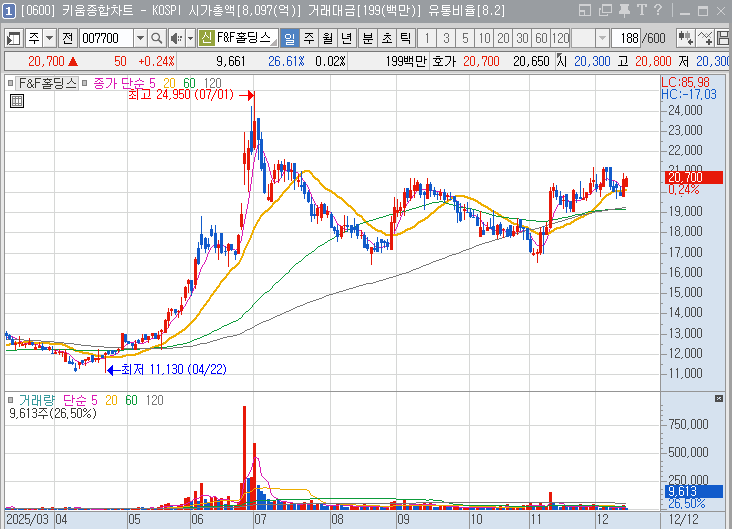Select the 60 interval tab
732x529 pixels.
(x=540, y=38)
